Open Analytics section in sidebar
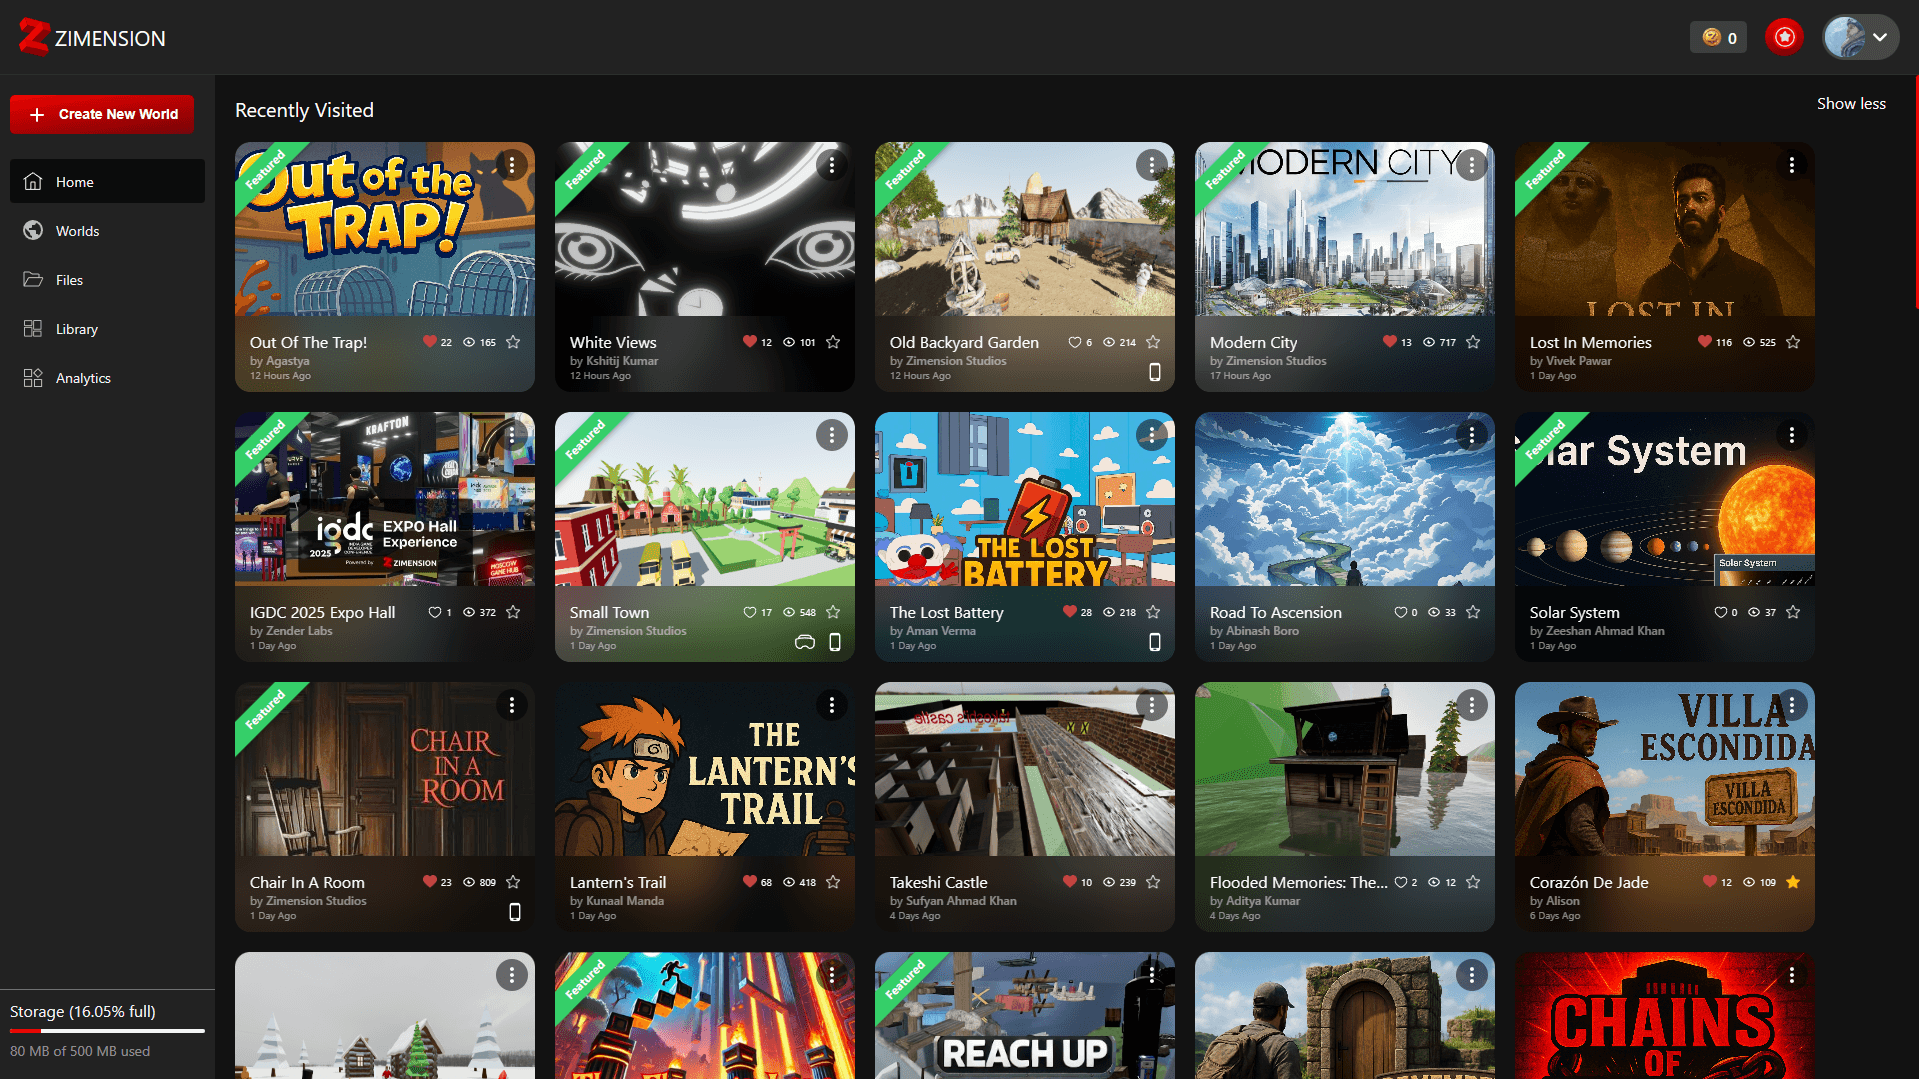Viewport: 1919px width, 1079px height. [x=107, y=377]
